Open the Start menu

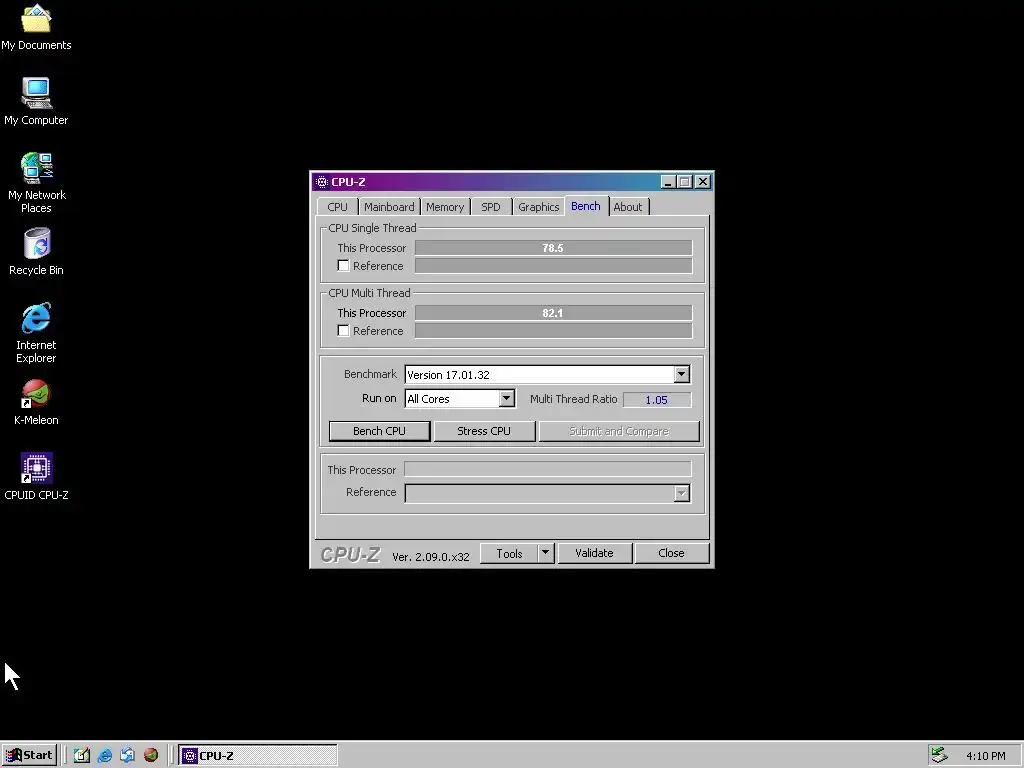(x=29, y=755)
